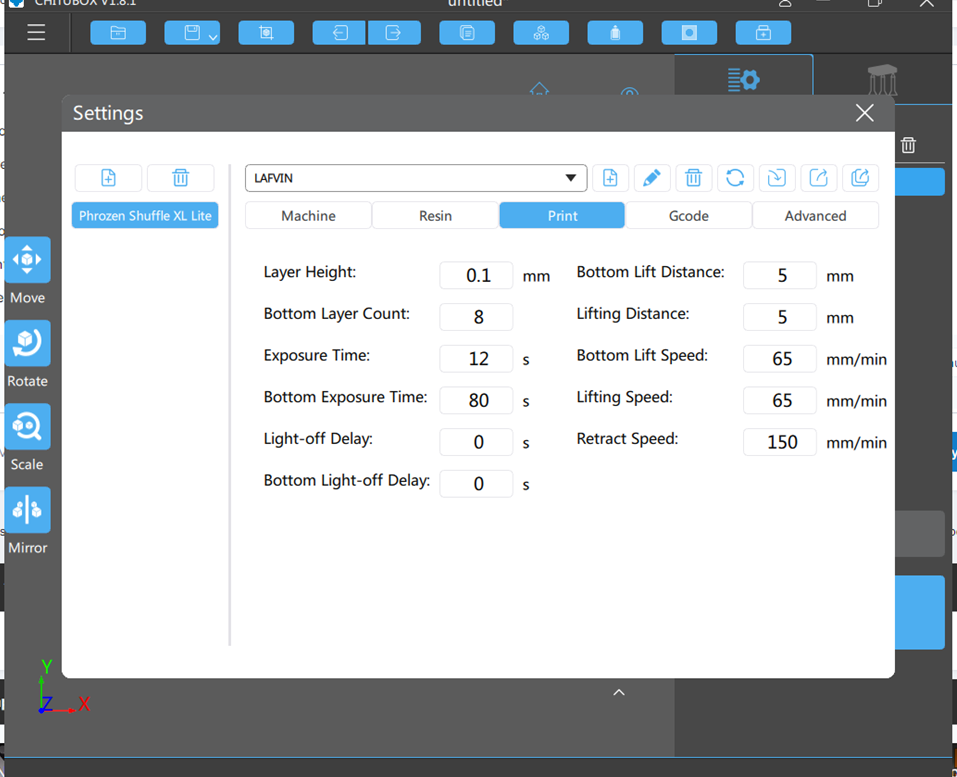
Task: Click the undo arrow toolbar icon
Action: [x=339, y=33]
